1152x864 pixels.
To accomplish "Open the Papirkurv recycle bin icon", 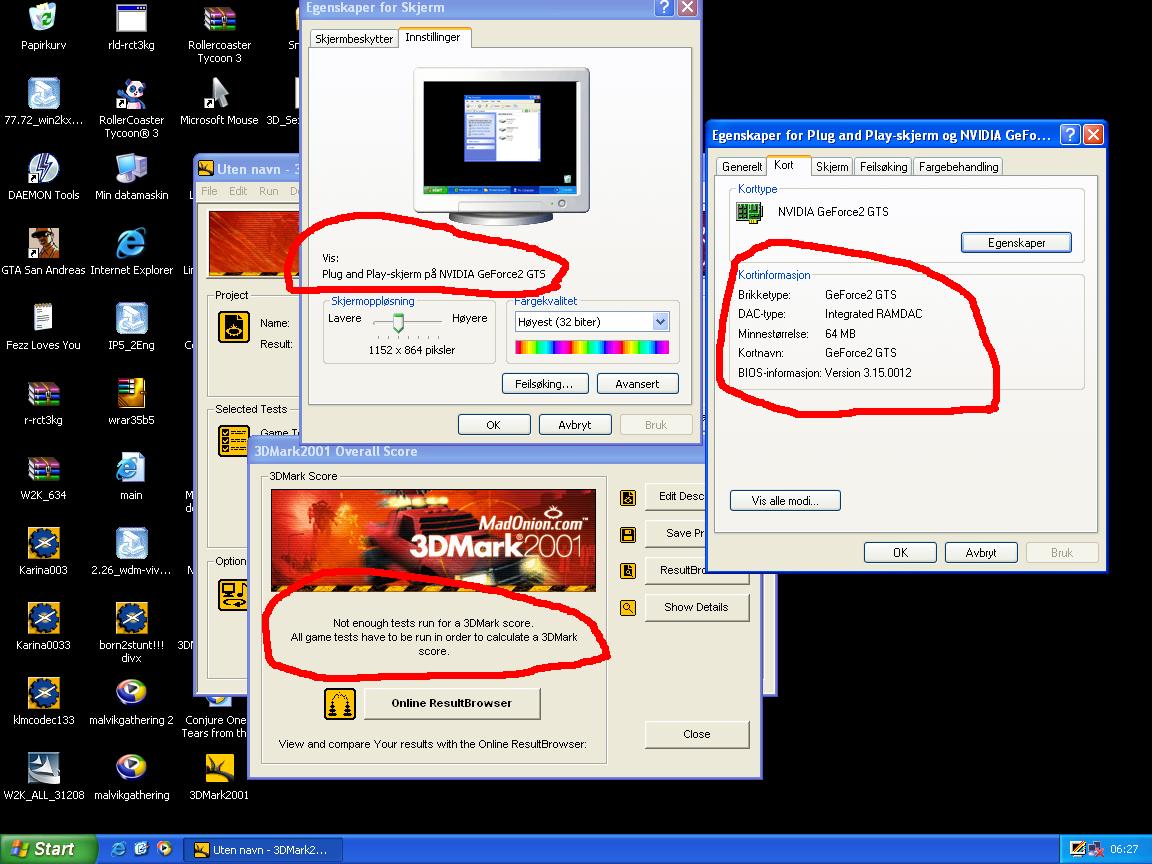I will (x=43, y=18).
